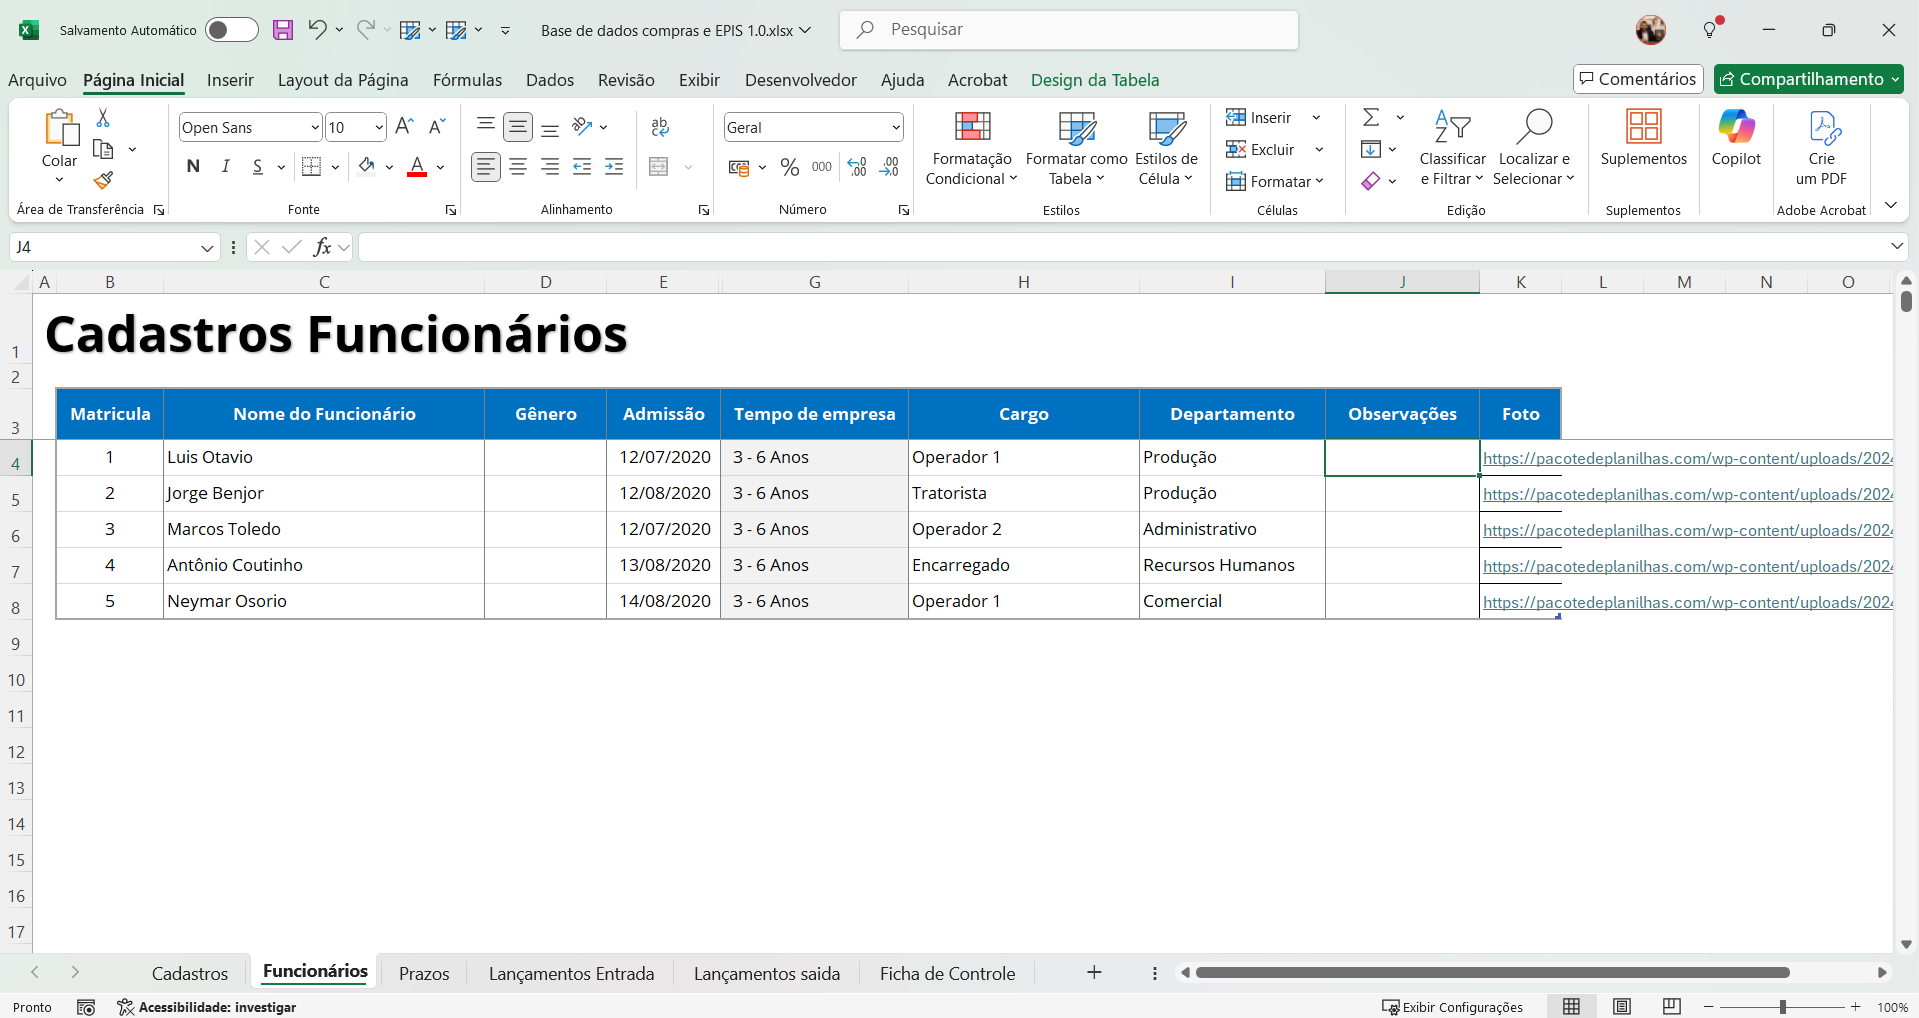Open Localizar e Selecionar magnifier tool
Image resolution: width=1919 pixels, height=1018 pixels.
click(1534, 128)
